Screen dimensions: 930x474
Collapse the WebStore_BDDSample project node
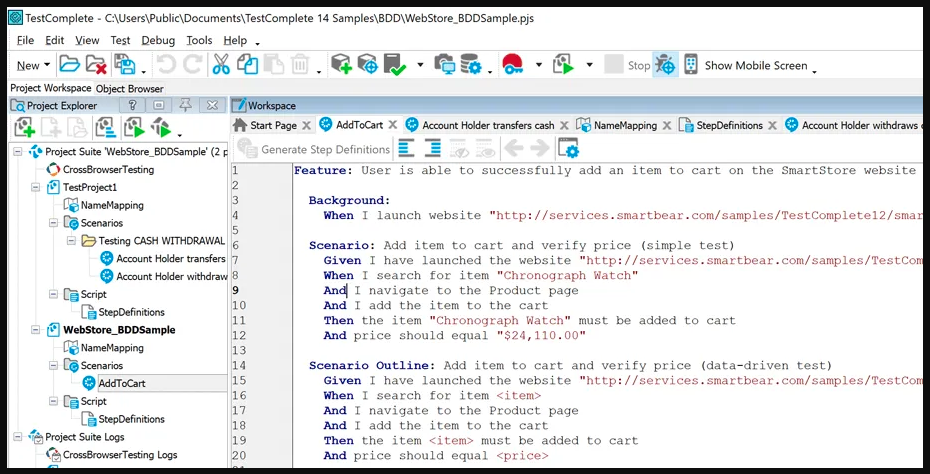[x=36, y=330]
